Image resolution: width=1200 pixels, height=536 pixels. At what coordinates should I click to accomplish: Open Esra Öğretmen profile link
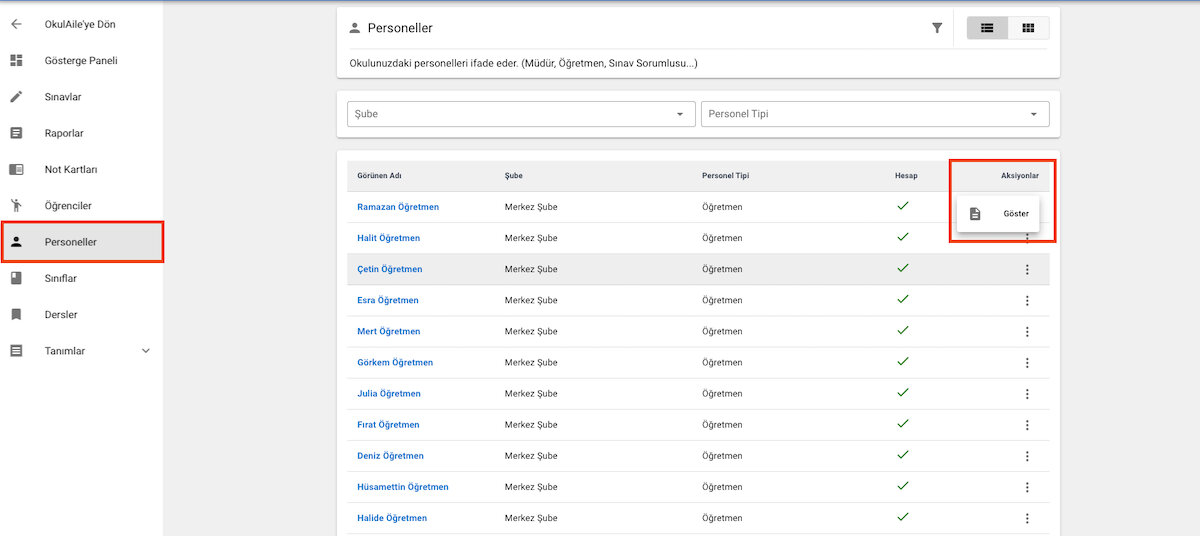(x=388, y=300)
